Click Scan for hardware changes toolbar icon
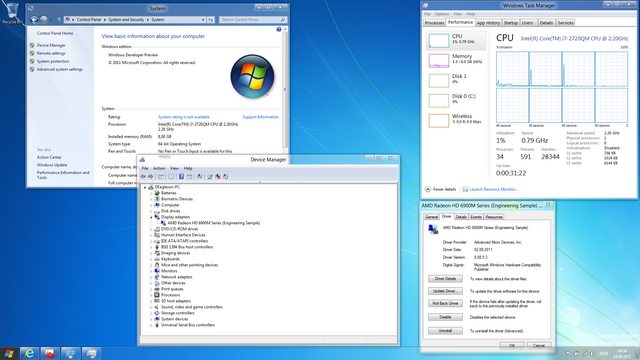The image size is (640, 360). click(200, 176)
